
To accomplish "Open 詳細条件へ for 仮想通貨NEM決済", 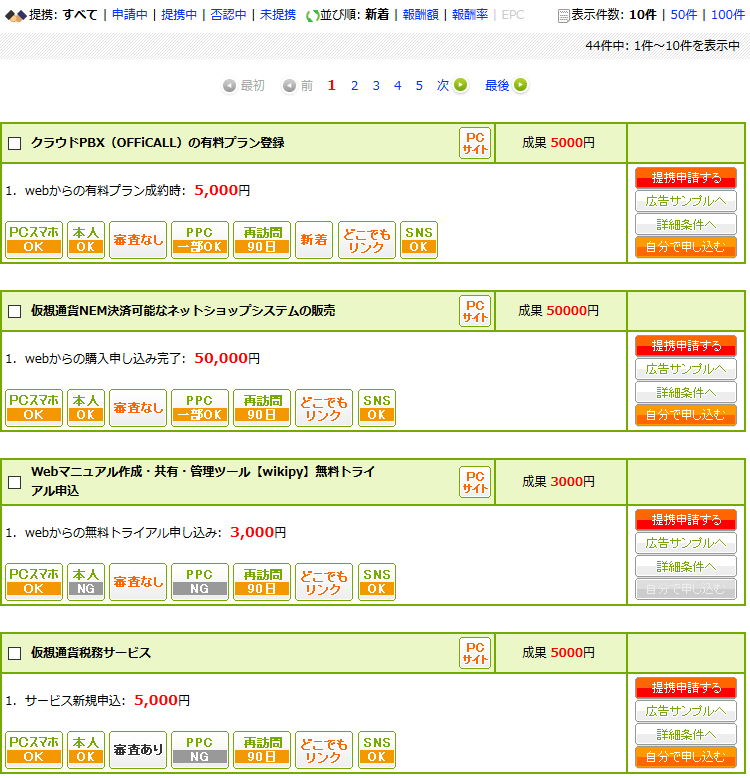I will tap(686, 392).
